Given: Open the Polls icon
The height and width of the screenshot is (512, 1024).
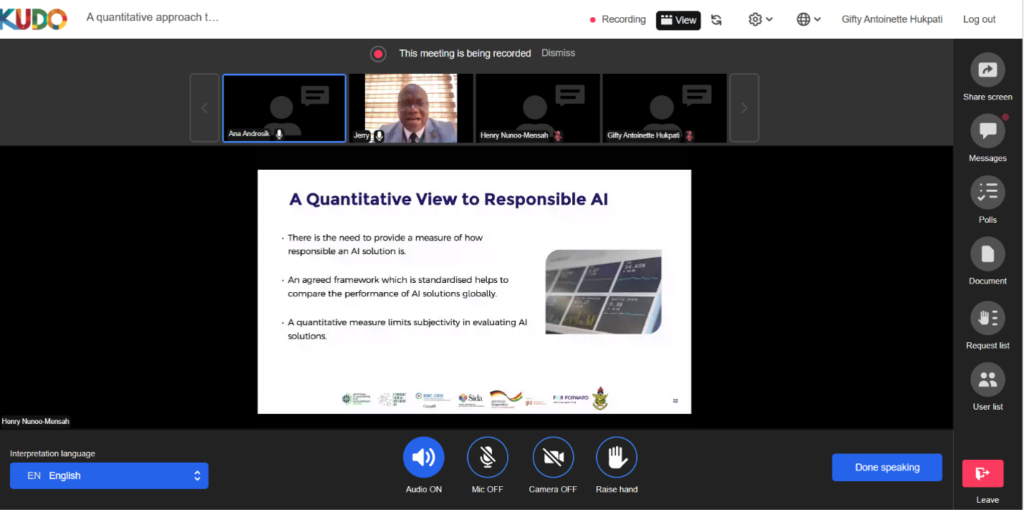Looking at the screenshot, I should tap(987, 192).
